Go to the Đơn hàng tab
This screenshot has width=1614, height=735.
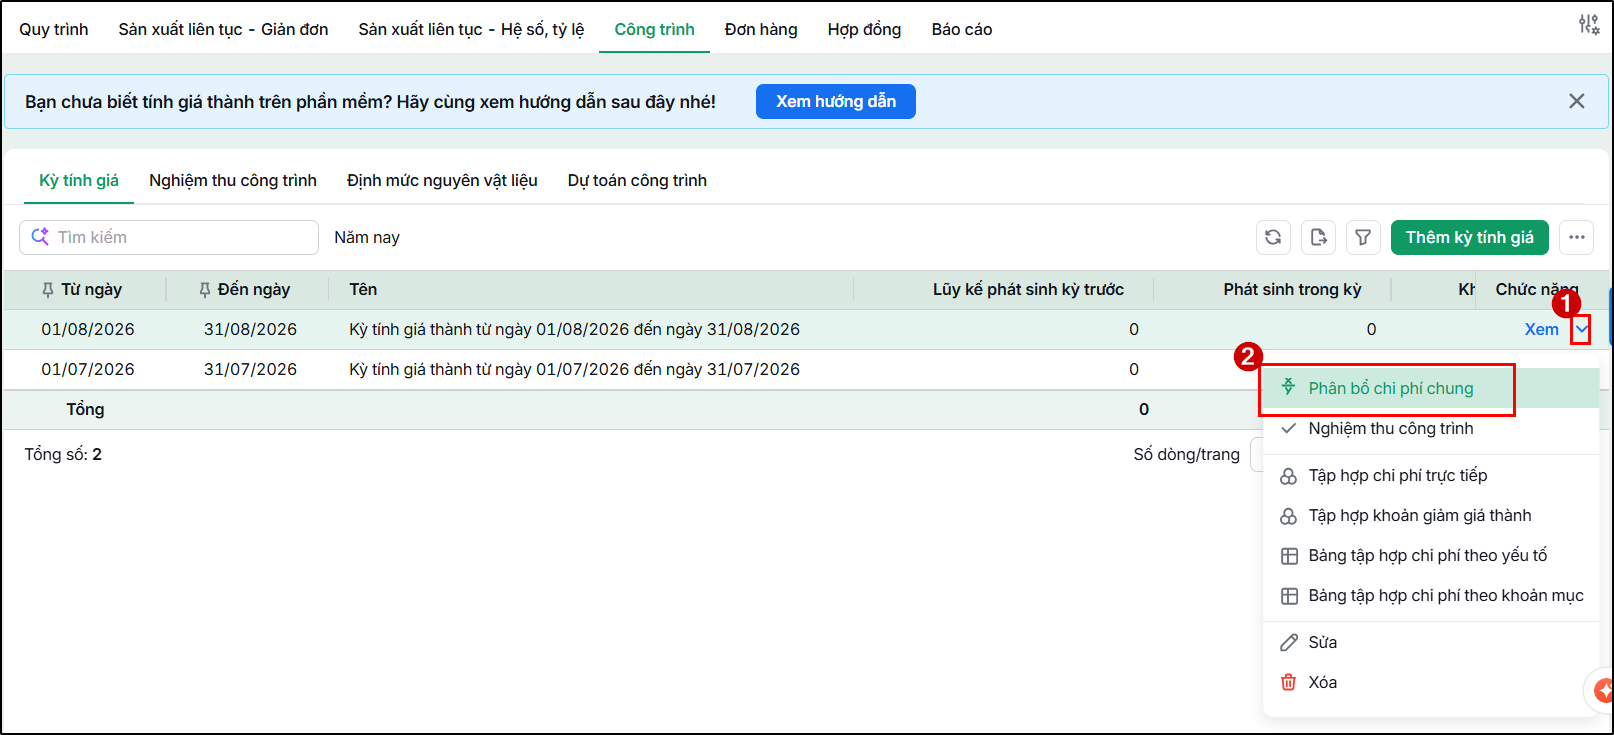pos(761,29)
